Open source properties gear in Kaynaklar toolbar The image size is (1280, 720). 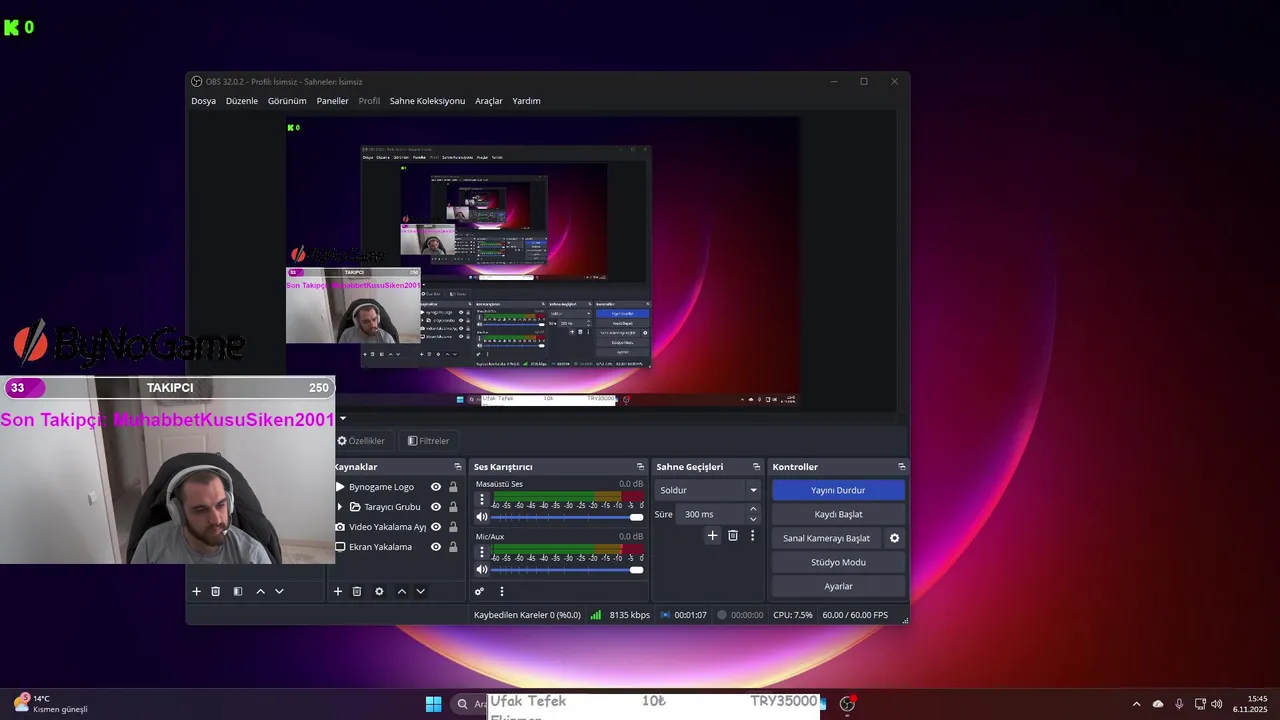pos(379,591)
